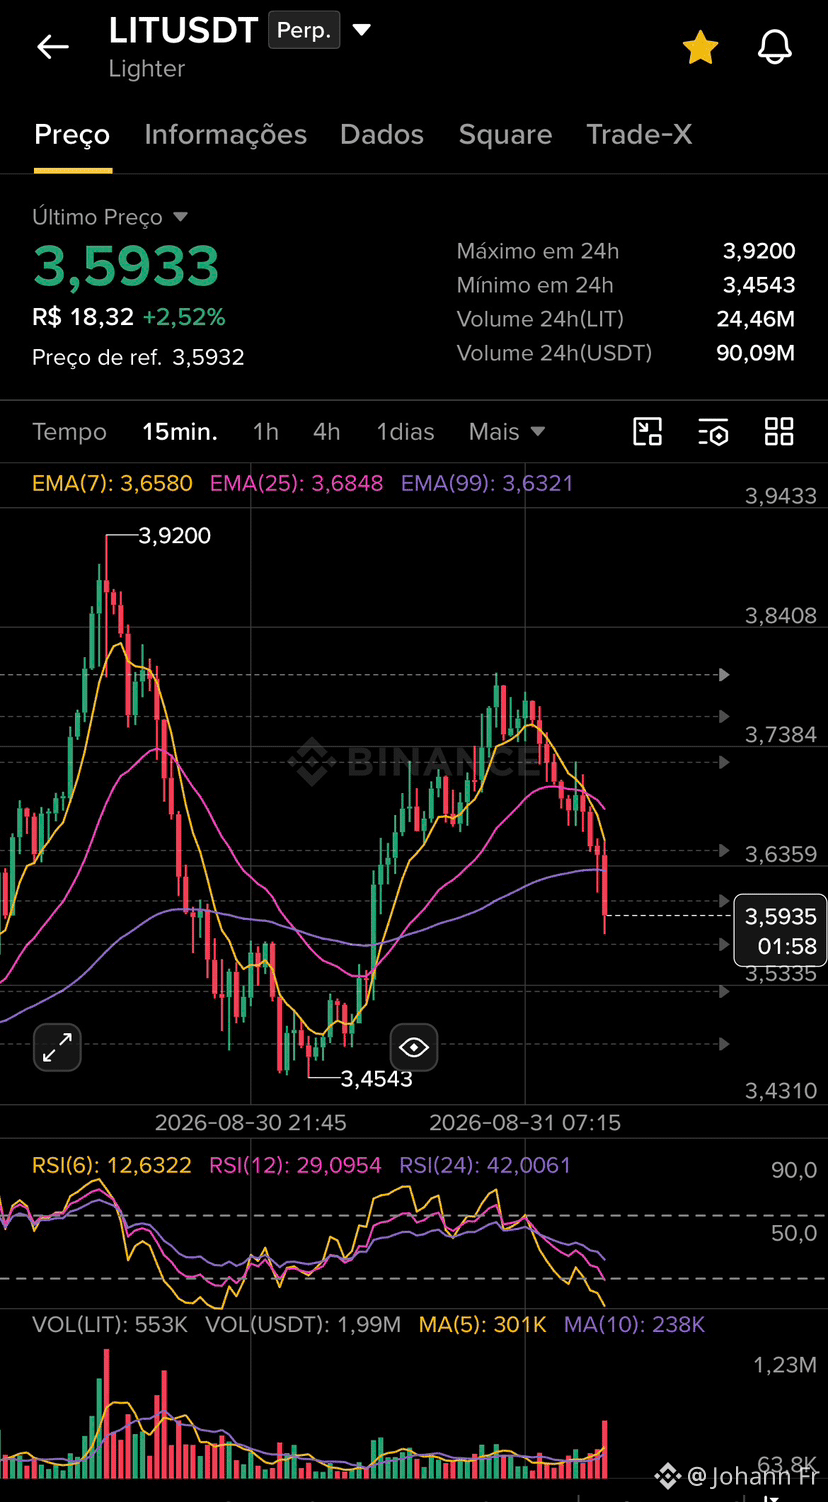
Task: Click the VOL(LIT): 553K label
Action: pos(110,1325)
